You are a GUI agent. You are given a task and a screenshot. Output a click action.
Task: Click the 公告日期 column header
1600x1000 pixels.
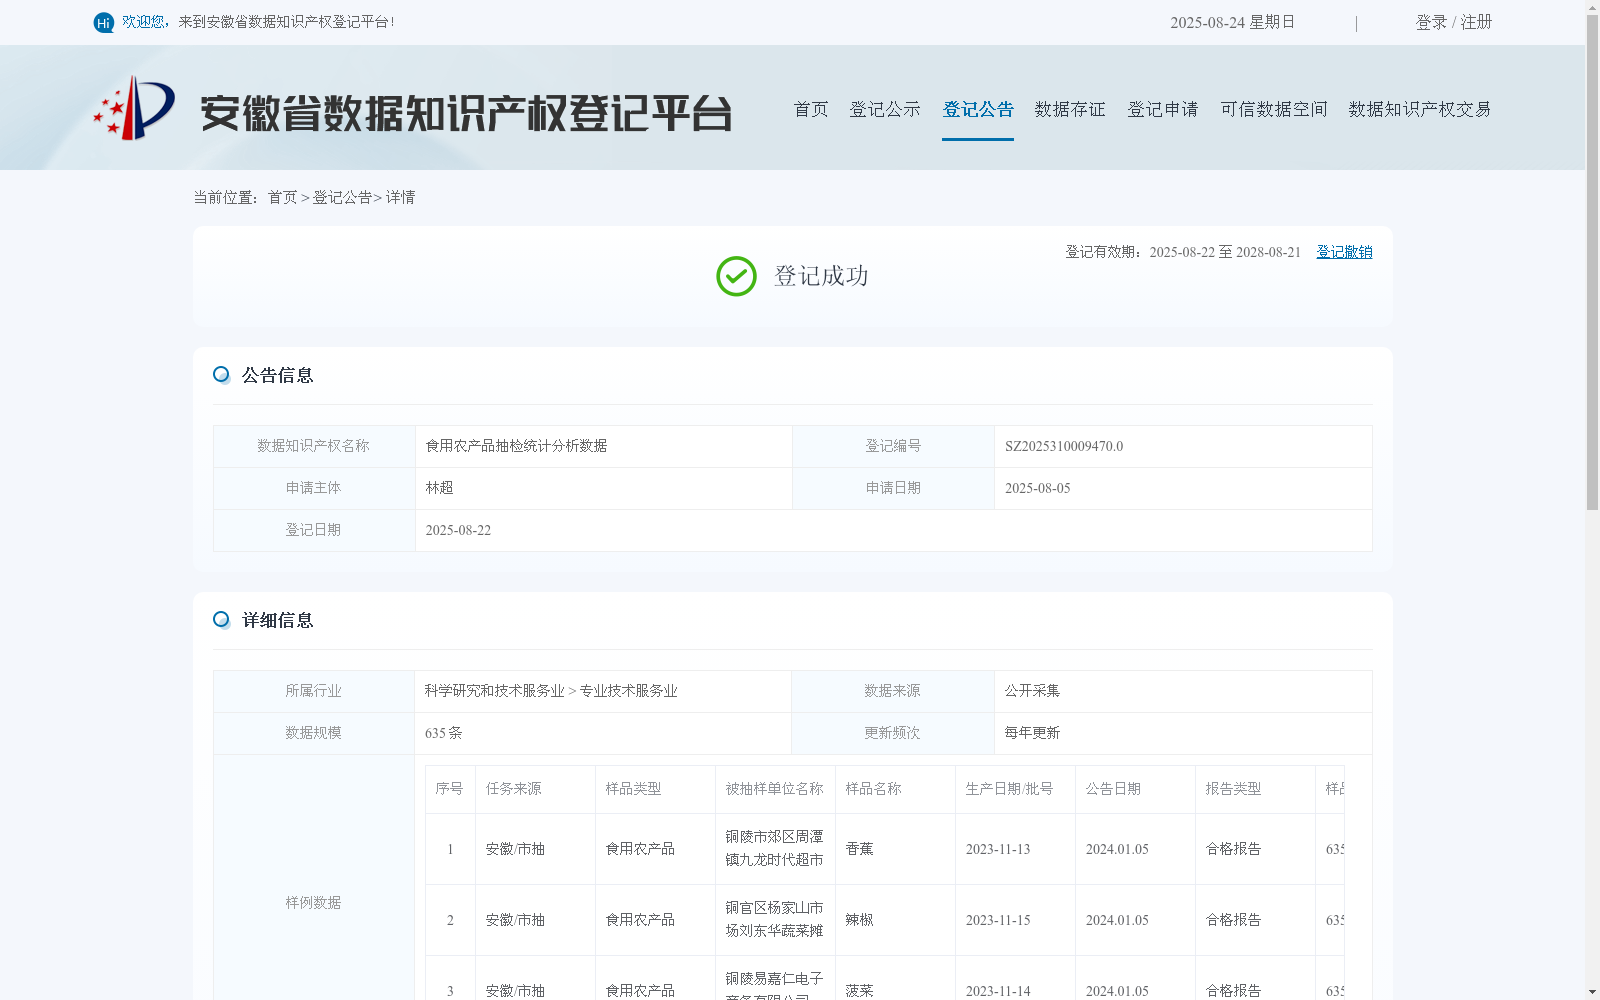click(x=1113, y=789)
